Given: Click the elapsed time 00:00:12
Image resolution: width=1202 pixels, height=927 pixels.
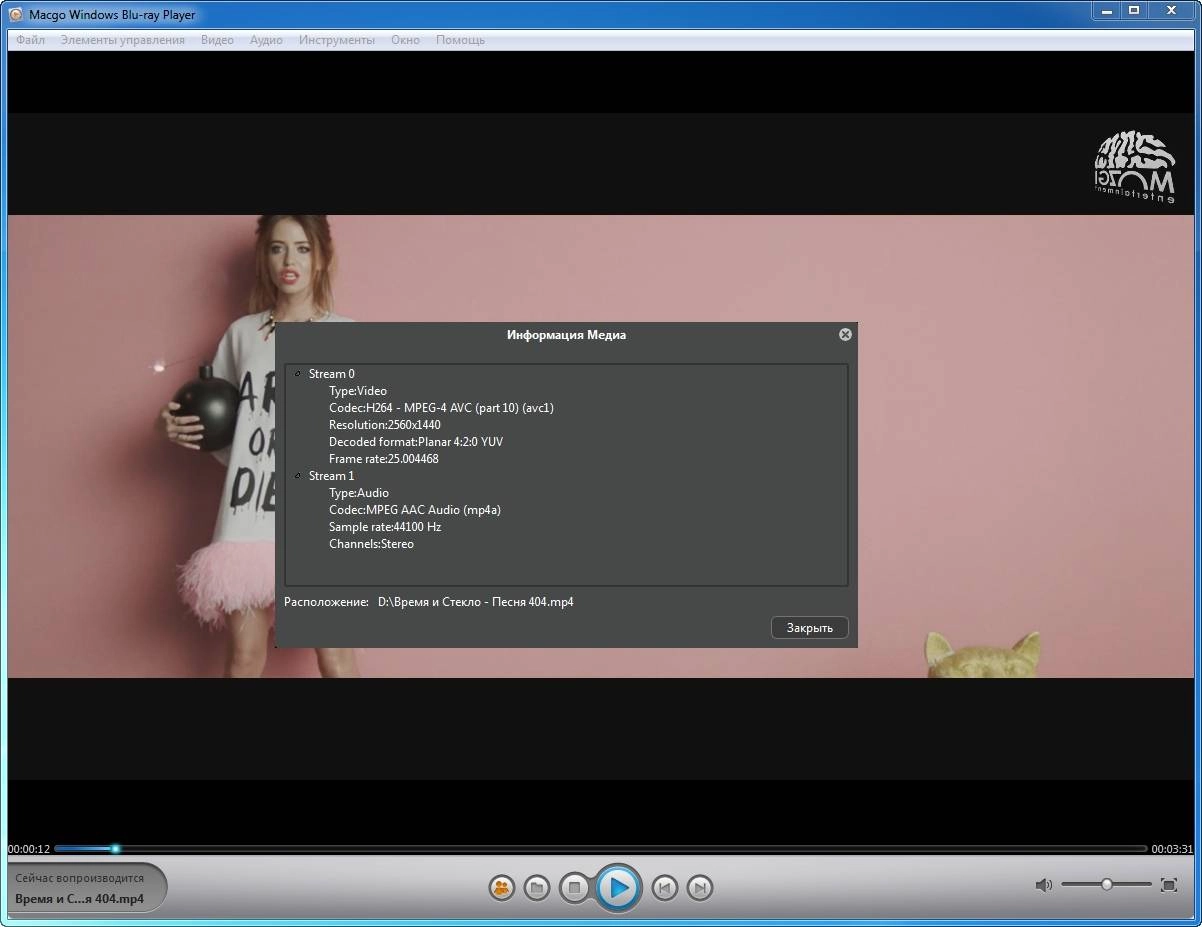Looking at the screenshot, I should [x=29, y=849].
